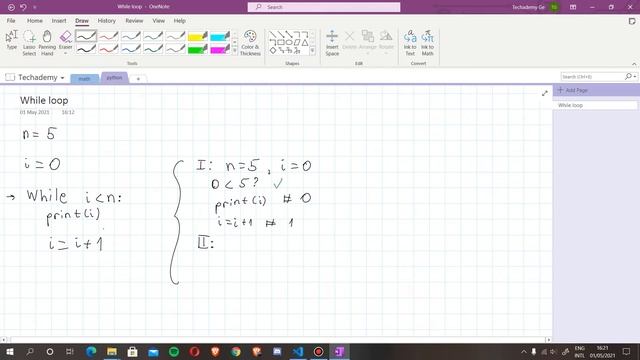Open the Review tab
Screen dimensions: 640x360
click(134, 20)
